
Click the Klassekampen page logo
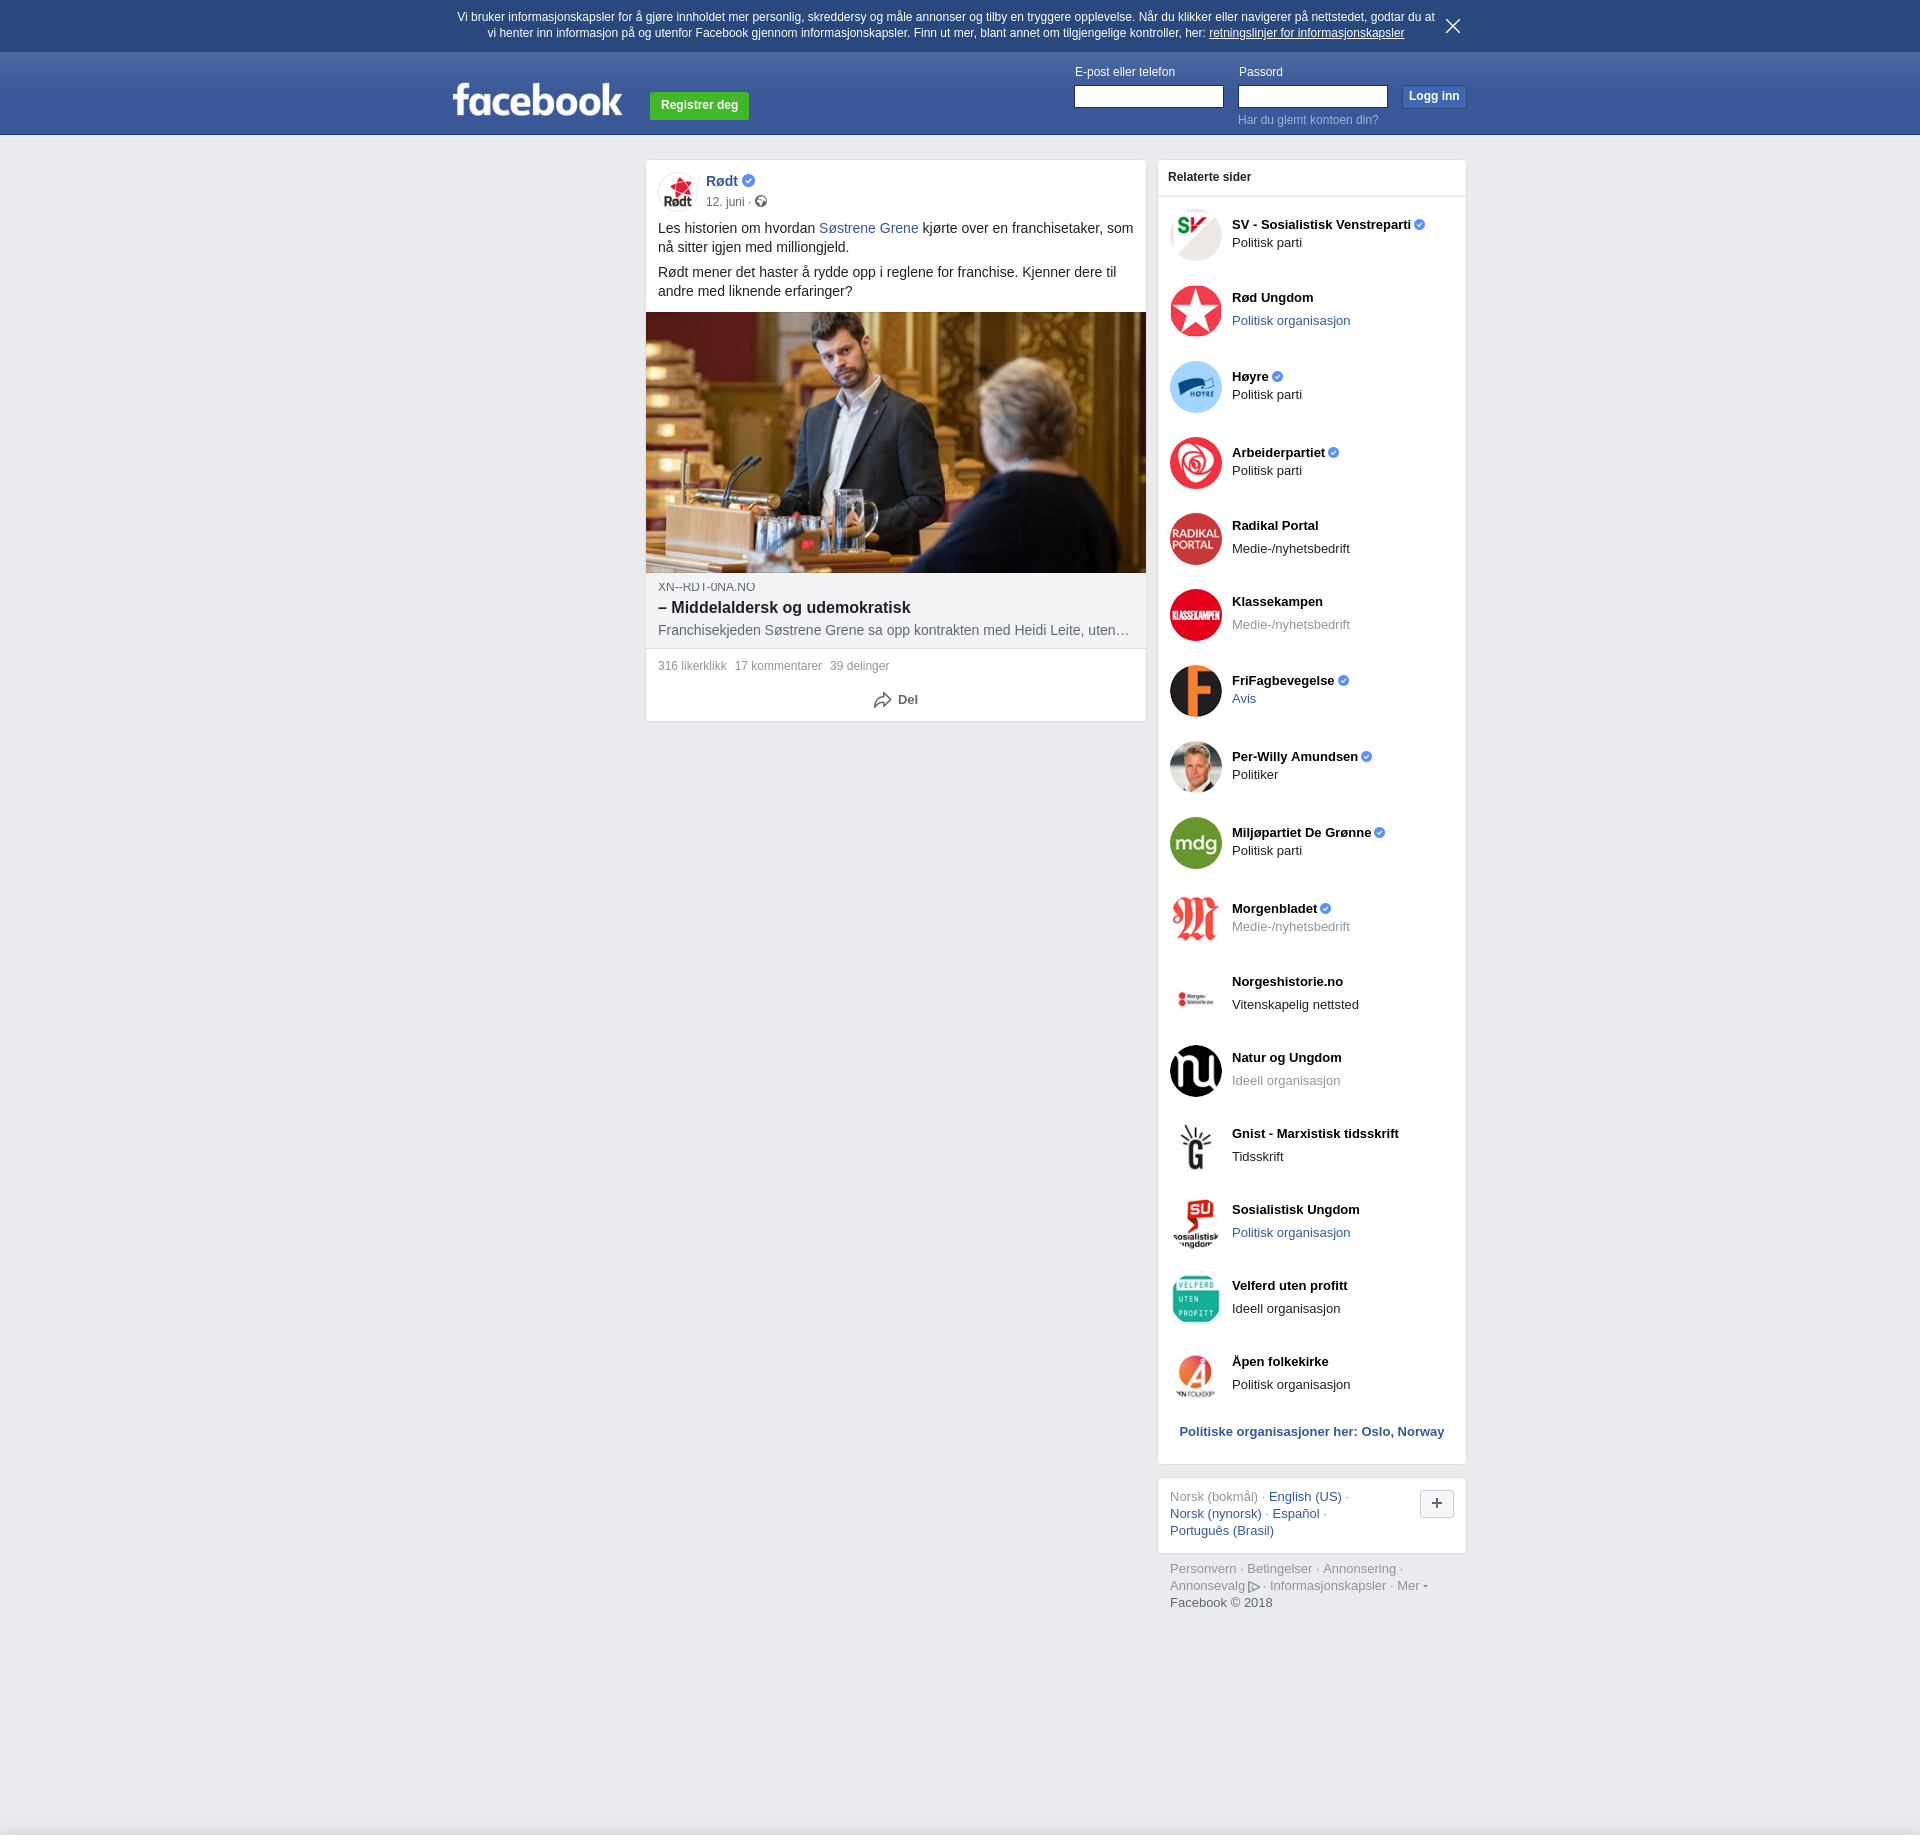[1195, 615]
